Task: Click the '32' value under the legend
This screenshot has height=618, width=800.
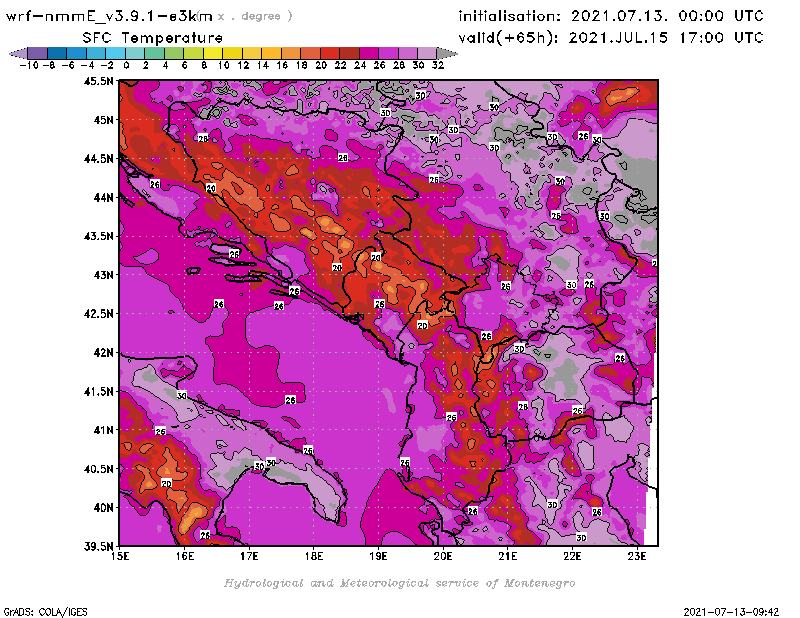Action: pos(438,65)
